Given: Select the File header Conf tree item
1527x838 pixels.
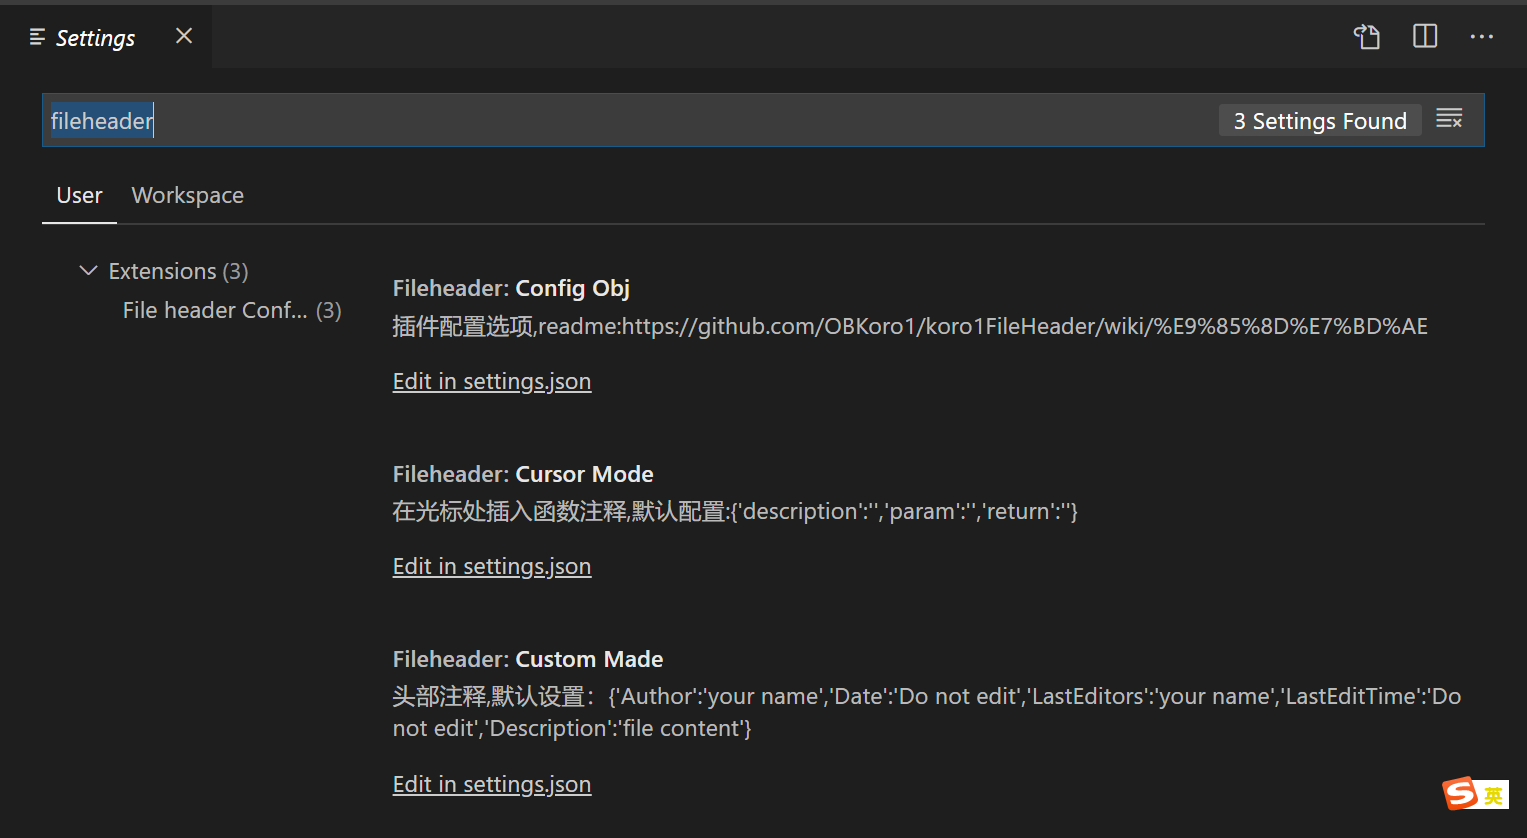Looking at the screenshot, I should point(215,310).
